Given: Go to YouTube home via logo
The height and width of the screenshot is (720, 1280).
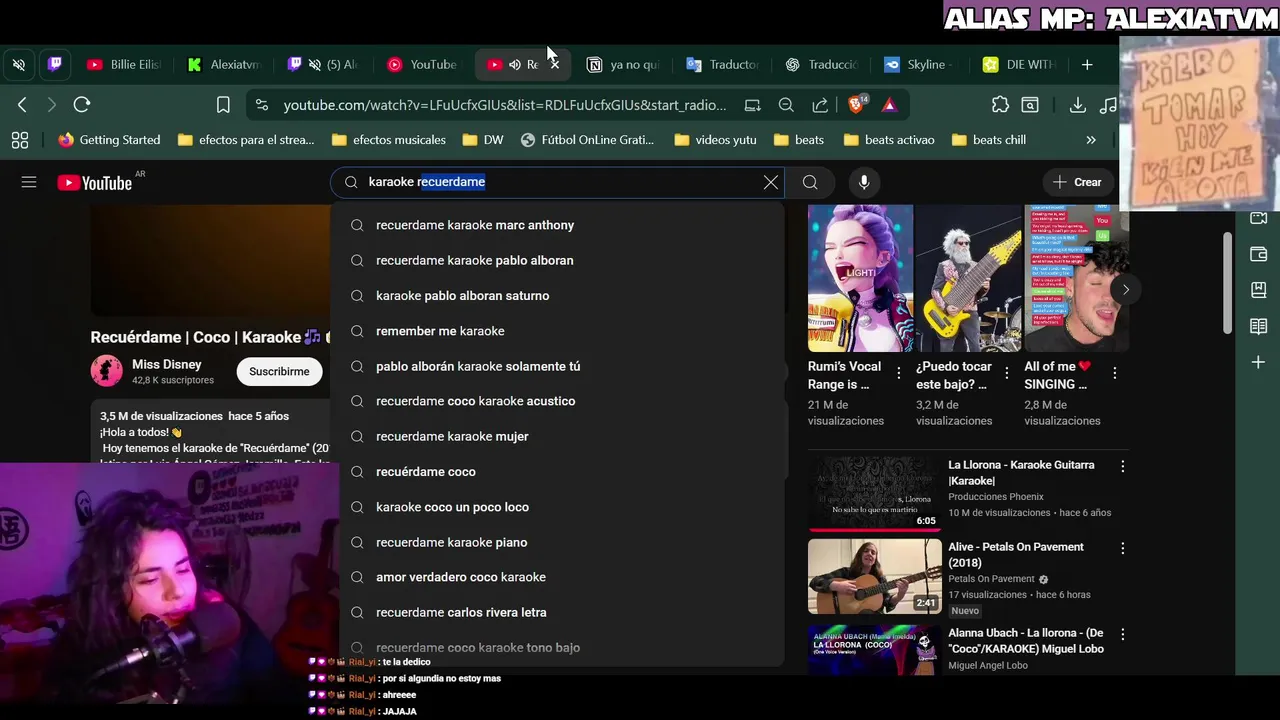Looking at the screenshot, I should [95, 182].
